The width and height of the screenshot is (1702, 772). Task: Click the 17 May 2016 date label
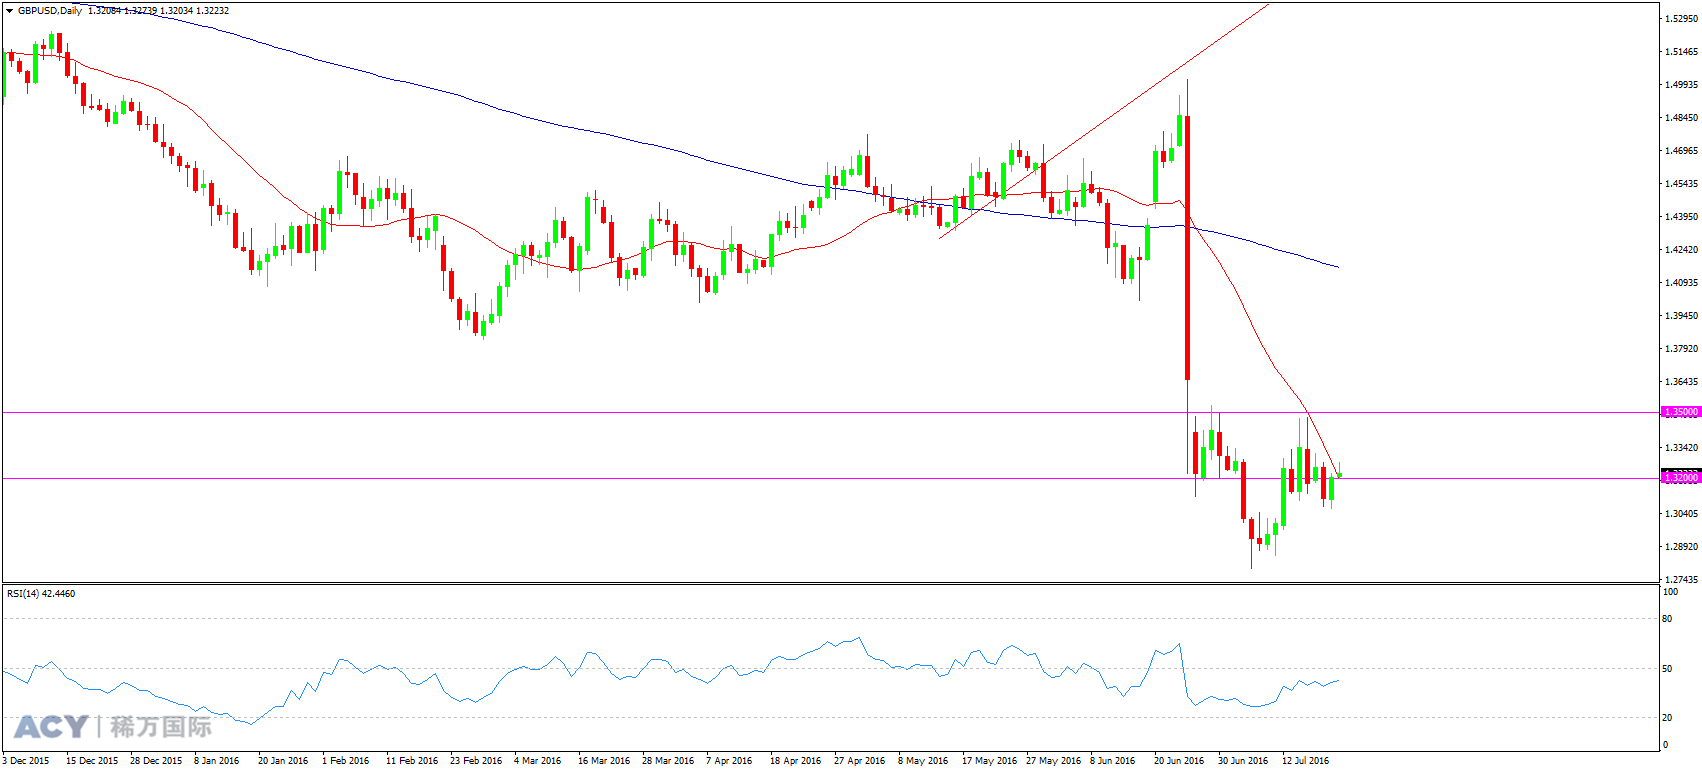click(x=990, y=761)
